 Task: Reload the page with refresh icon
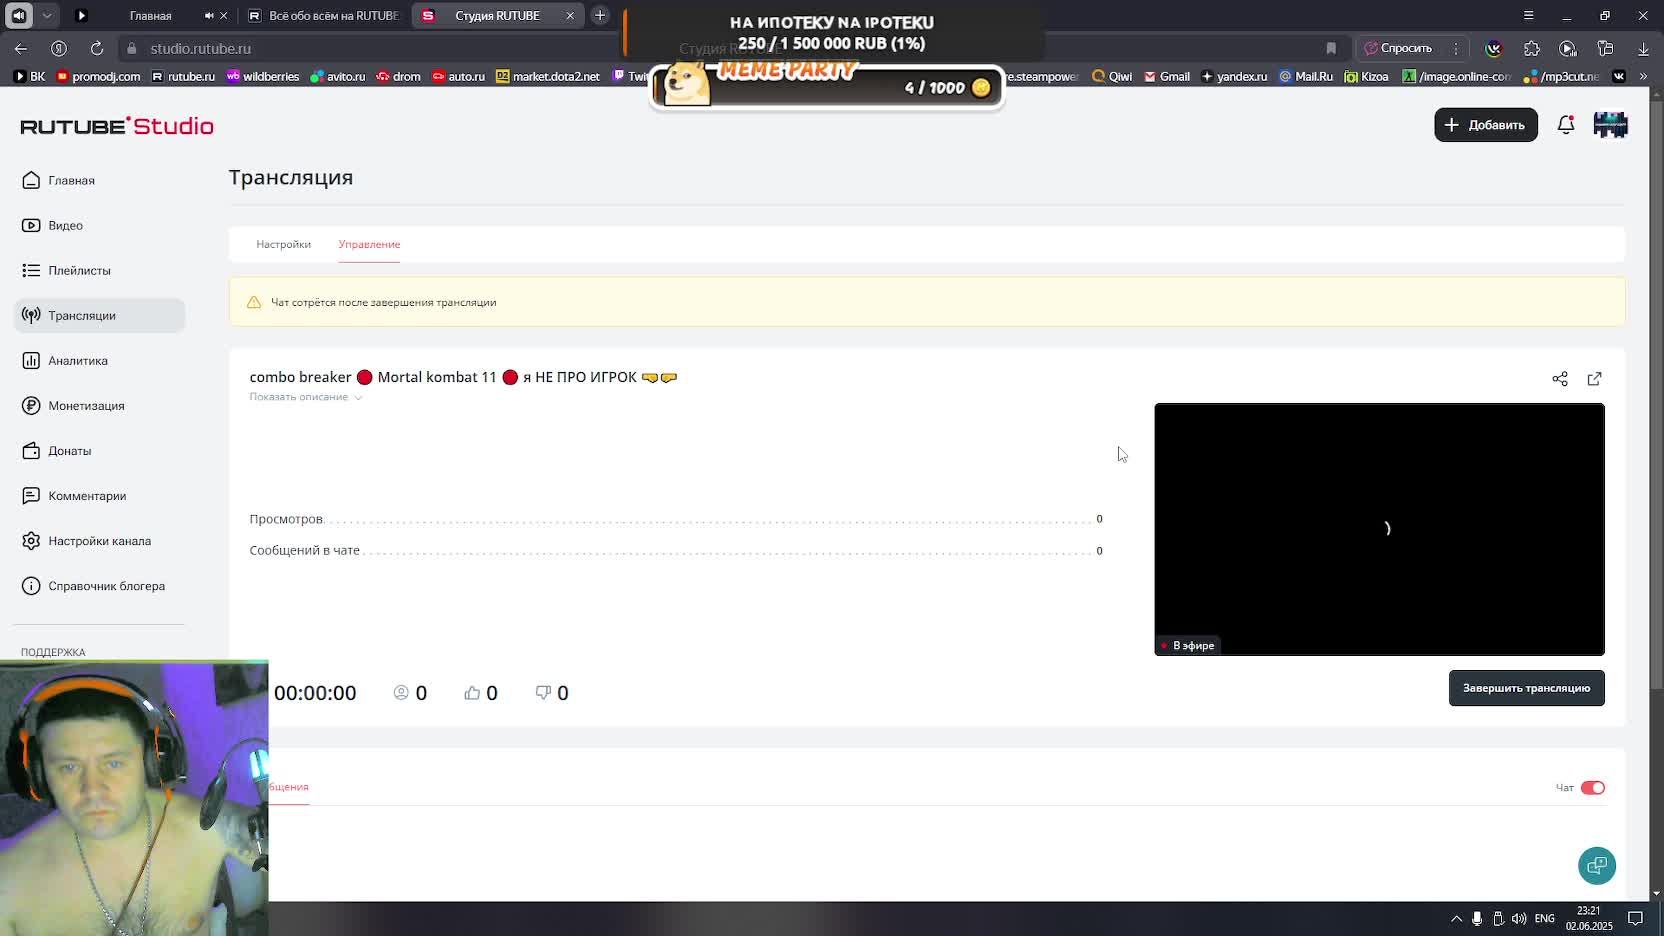(97, 48)
